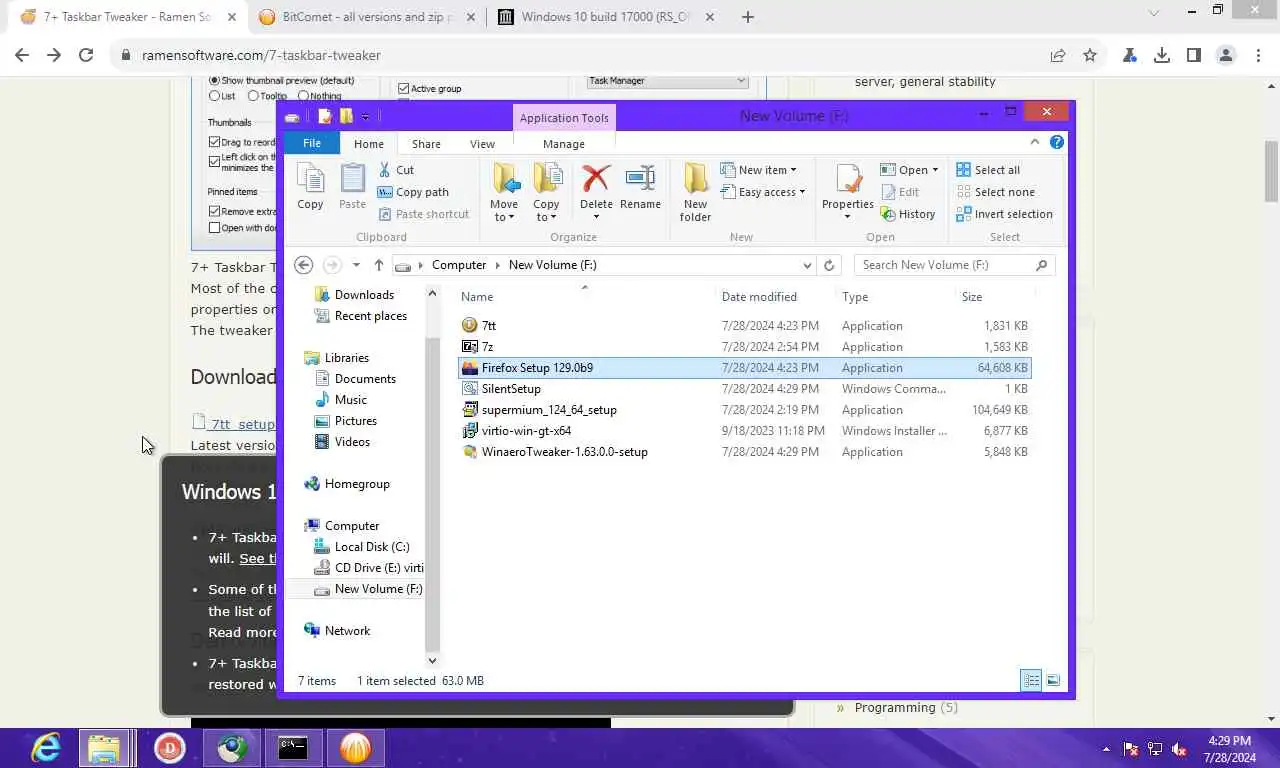Click the Chrome bookmark star icon
The height and width of the screenshot is (768, 1280).
[1090, 55]
